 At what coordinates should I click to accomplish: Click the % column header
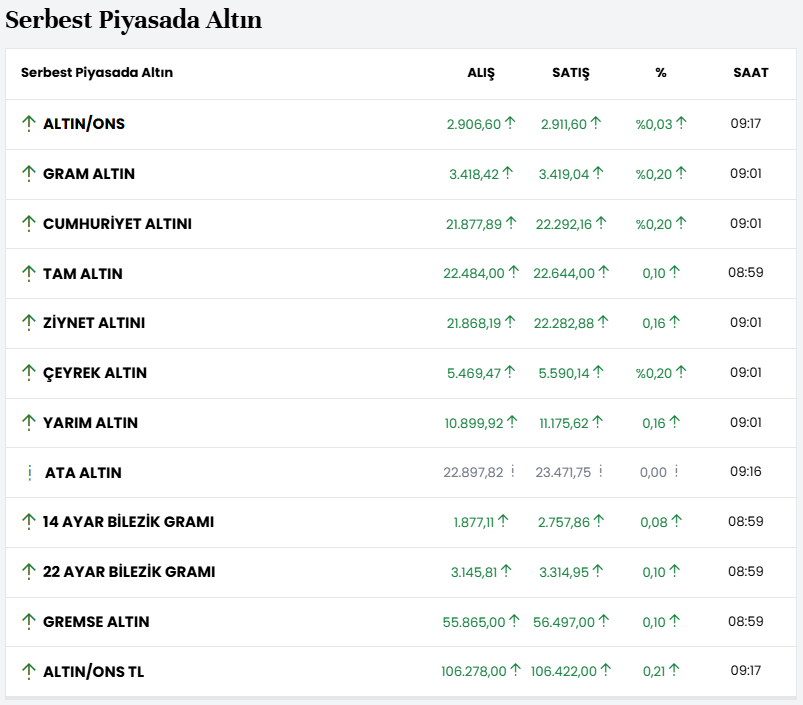pos(661,73)
